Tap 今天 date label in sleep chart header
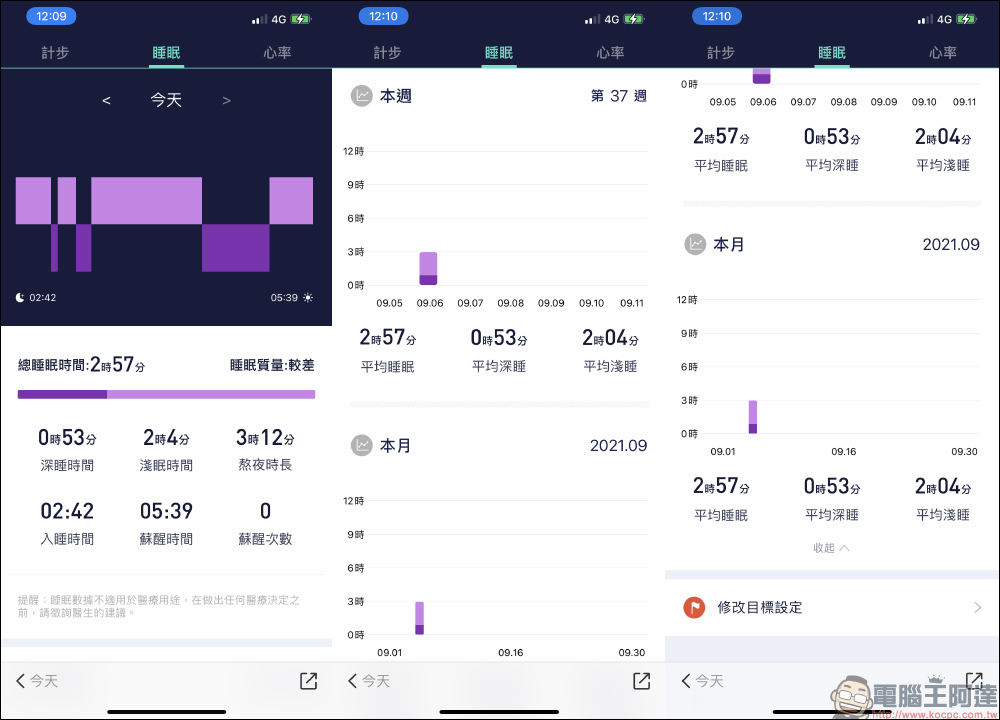The width and height of the screenshot is (1000, 720). [166, 100]
